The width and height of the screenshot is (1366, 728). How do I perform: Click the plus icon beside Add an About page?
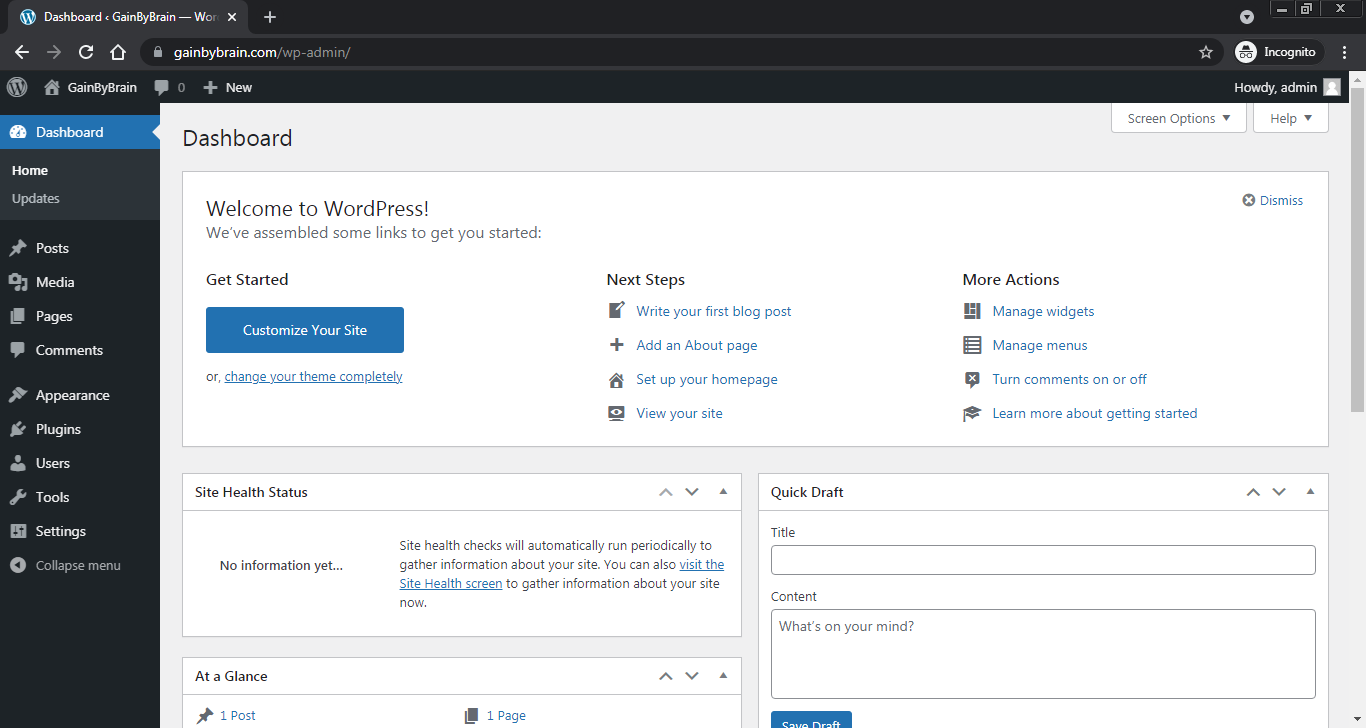[x=617, y=345]
